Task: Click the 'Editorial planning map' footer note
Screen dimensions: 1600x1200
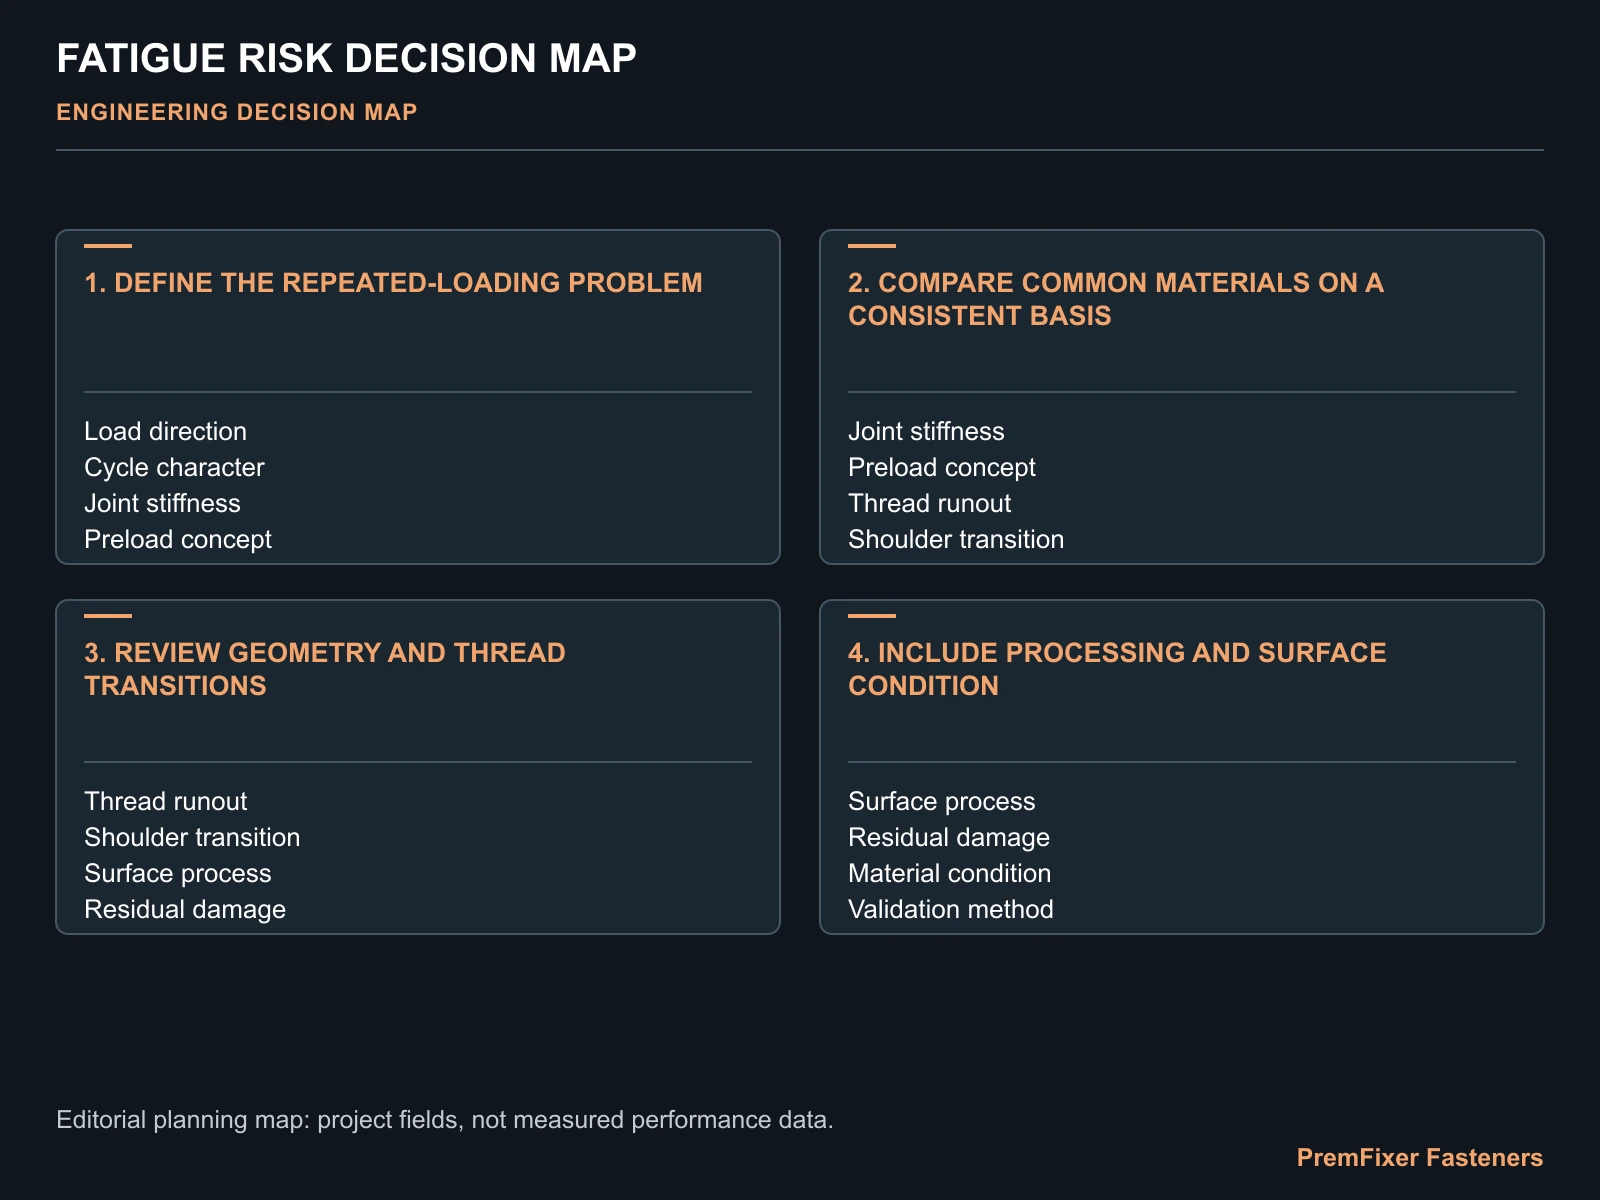Action: click(445, 1120)
